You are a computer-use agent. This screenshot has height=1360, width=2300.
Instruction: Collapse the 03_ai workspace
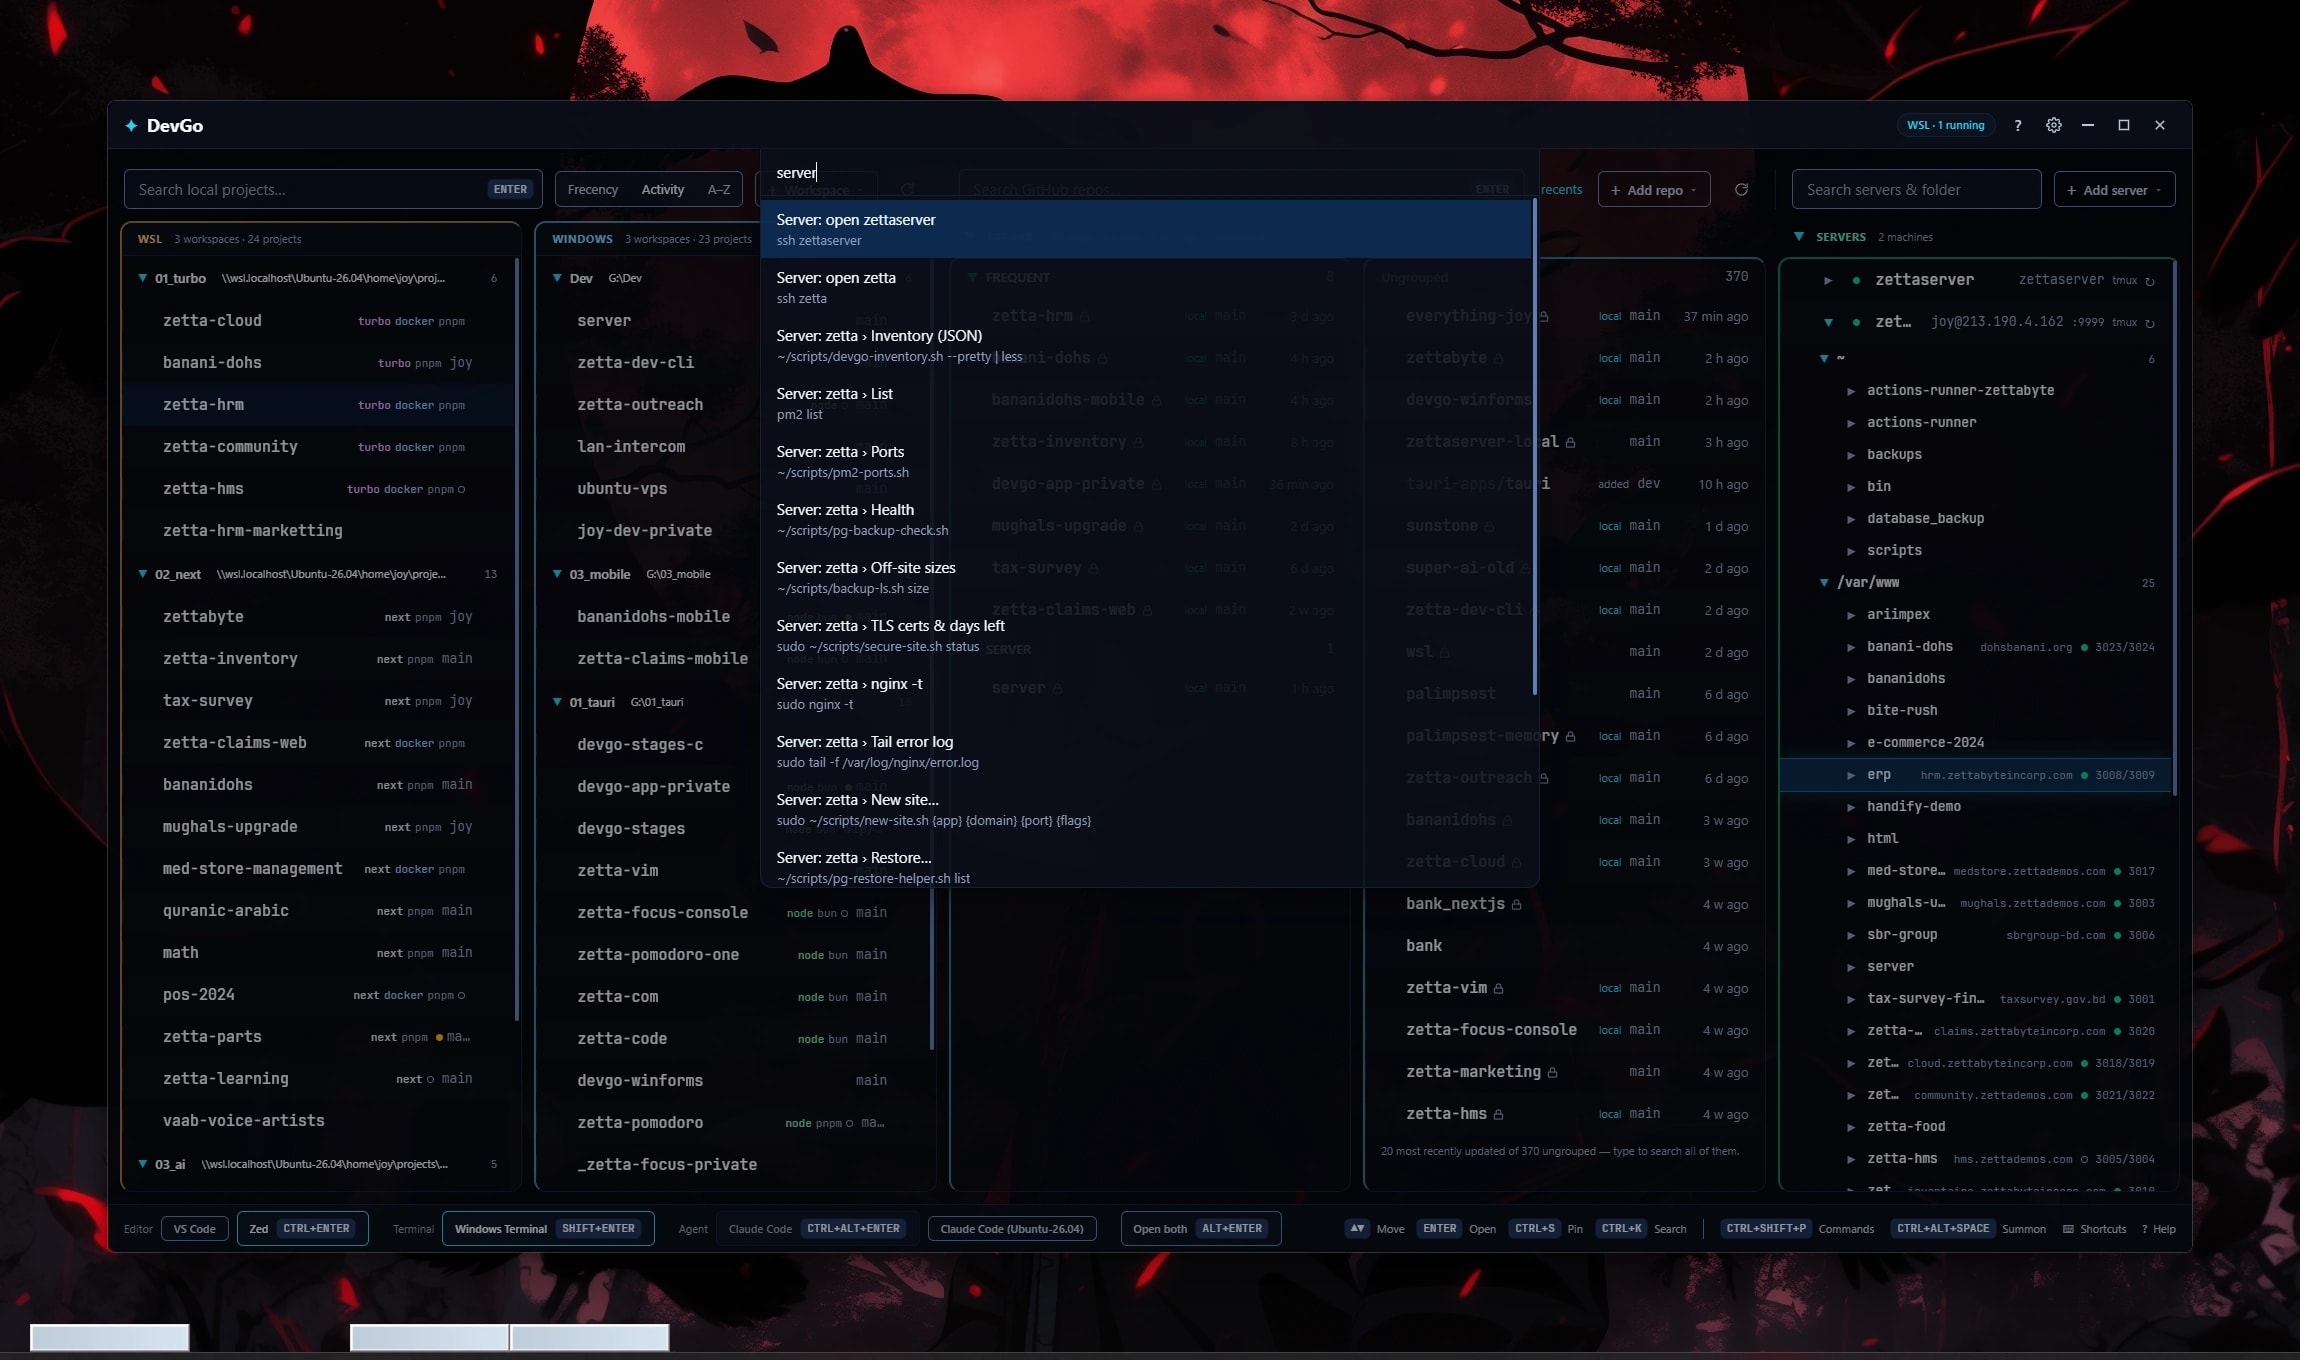pyautogui.click(x=142, y=1164)
